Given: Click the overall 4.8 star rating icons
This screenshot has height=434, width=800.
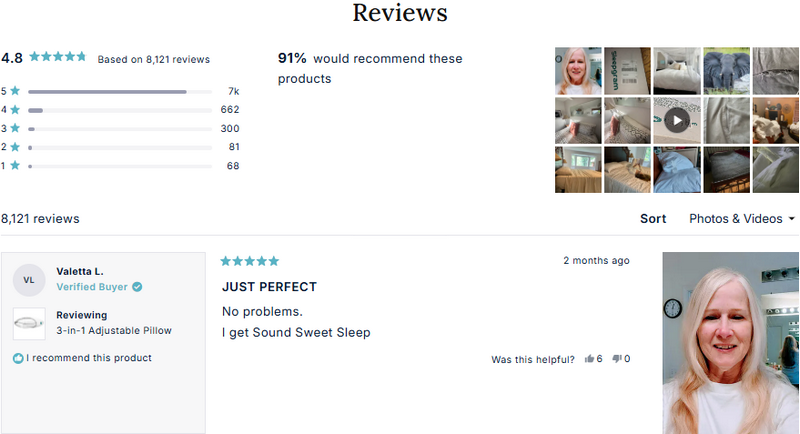Looking at the screenshot, I should [58, 57].
